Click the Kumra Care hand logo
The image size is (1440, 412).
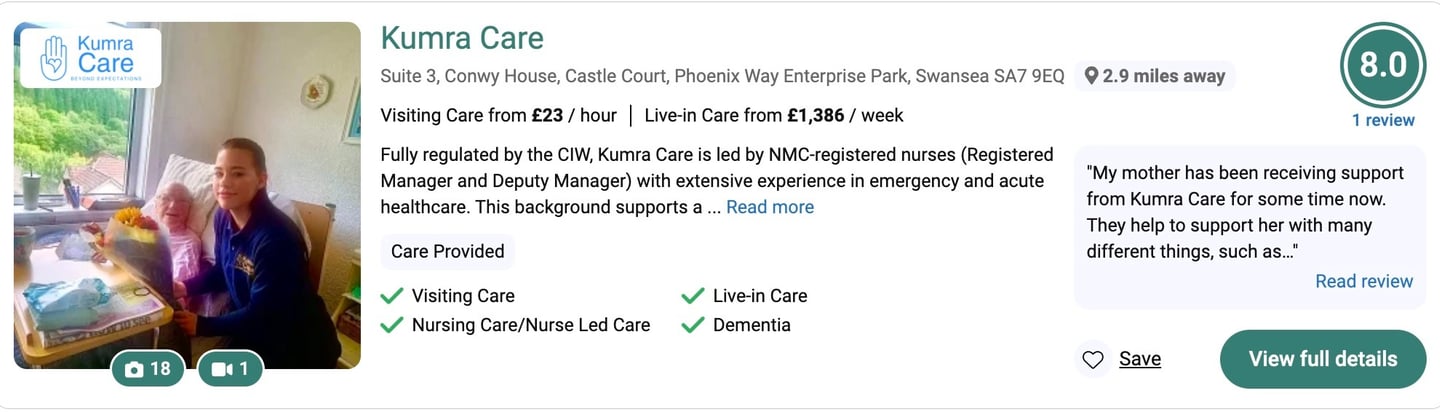coord(53,58)
